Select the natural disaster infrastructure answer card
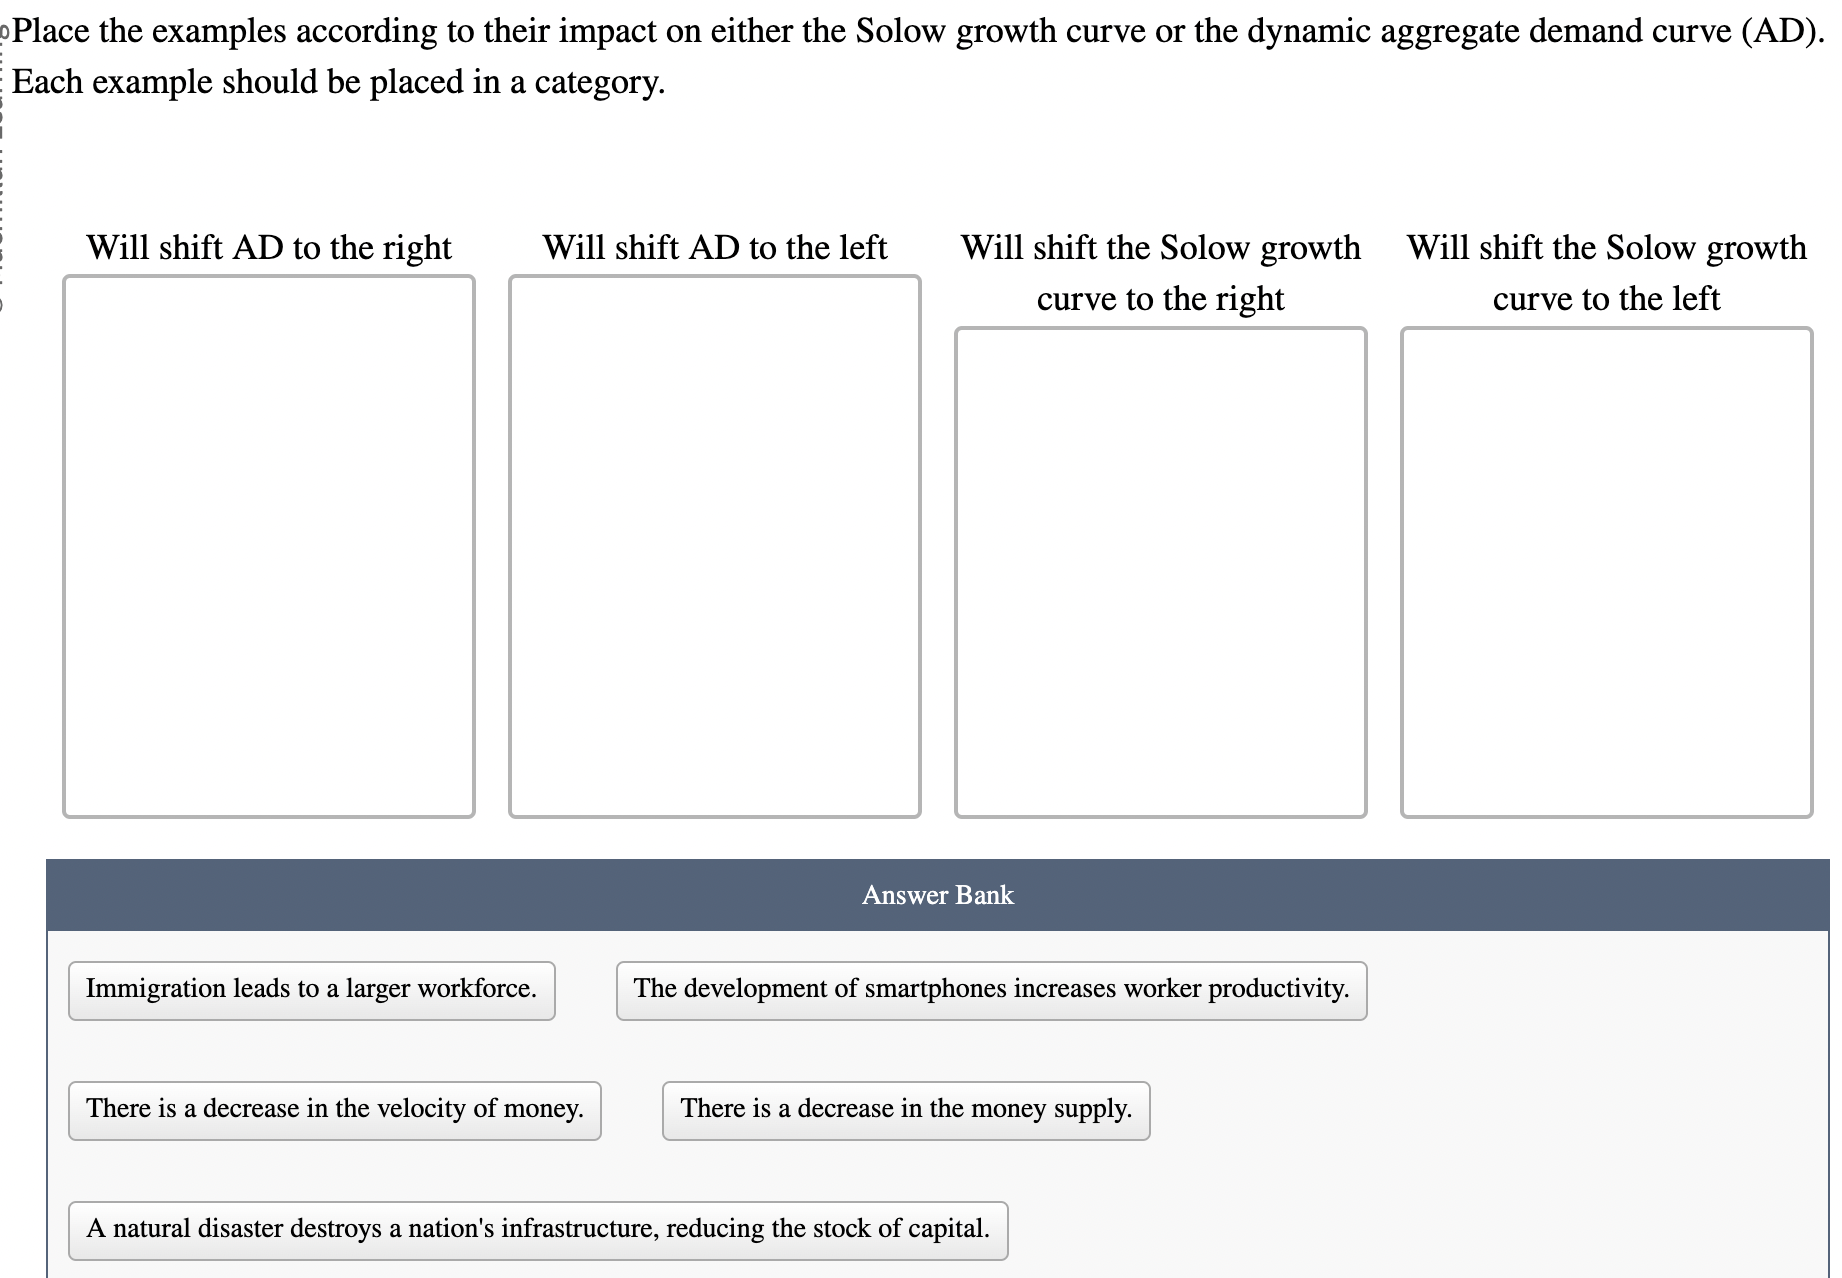Image resolution: width=1842 pixels, height=1278 pixels. pyautogui.click(x=538, y=1230)
